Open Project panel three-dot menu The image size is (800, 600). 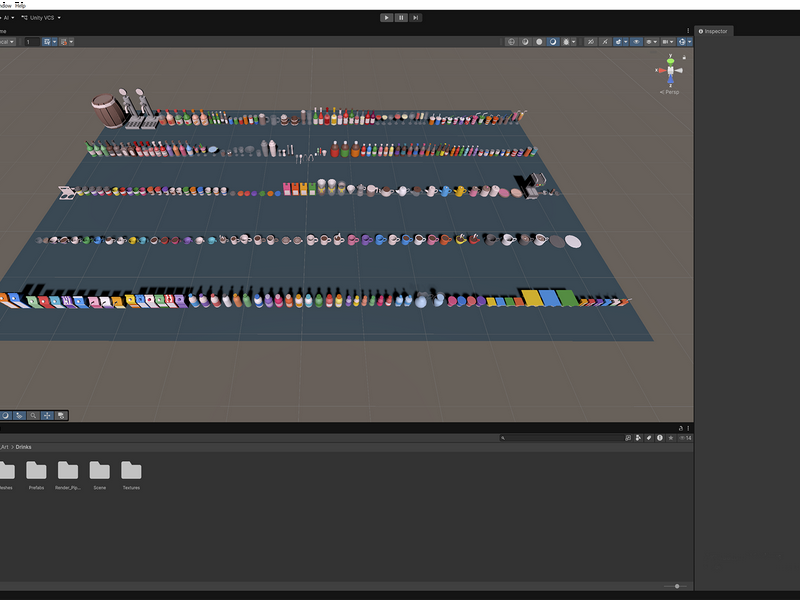(688, 428)
